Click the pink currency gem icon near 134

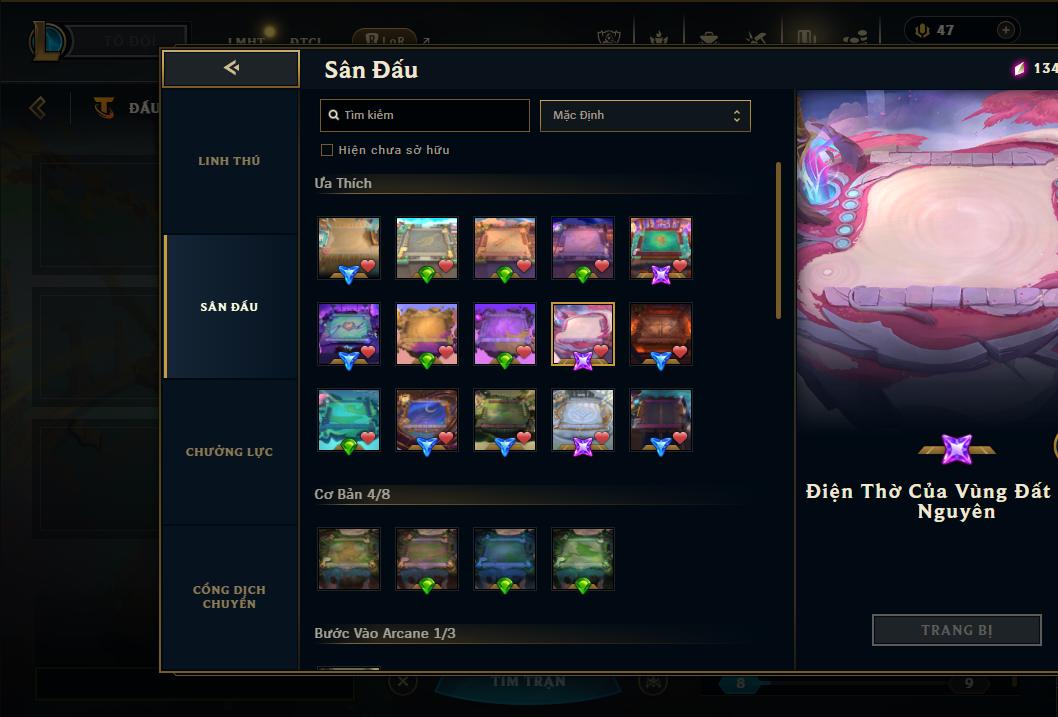pos(1020,68)
